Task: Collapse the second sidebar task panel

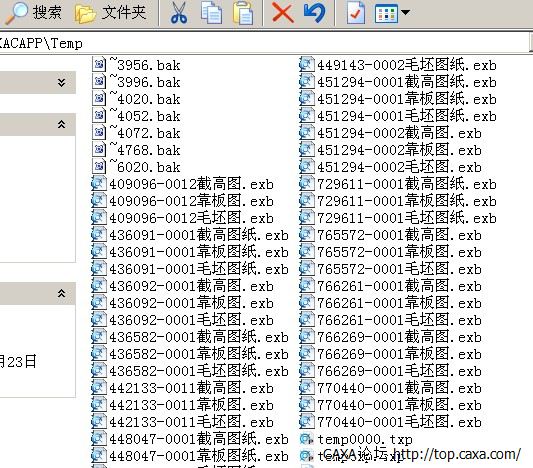Action: (x=62, y=124)
